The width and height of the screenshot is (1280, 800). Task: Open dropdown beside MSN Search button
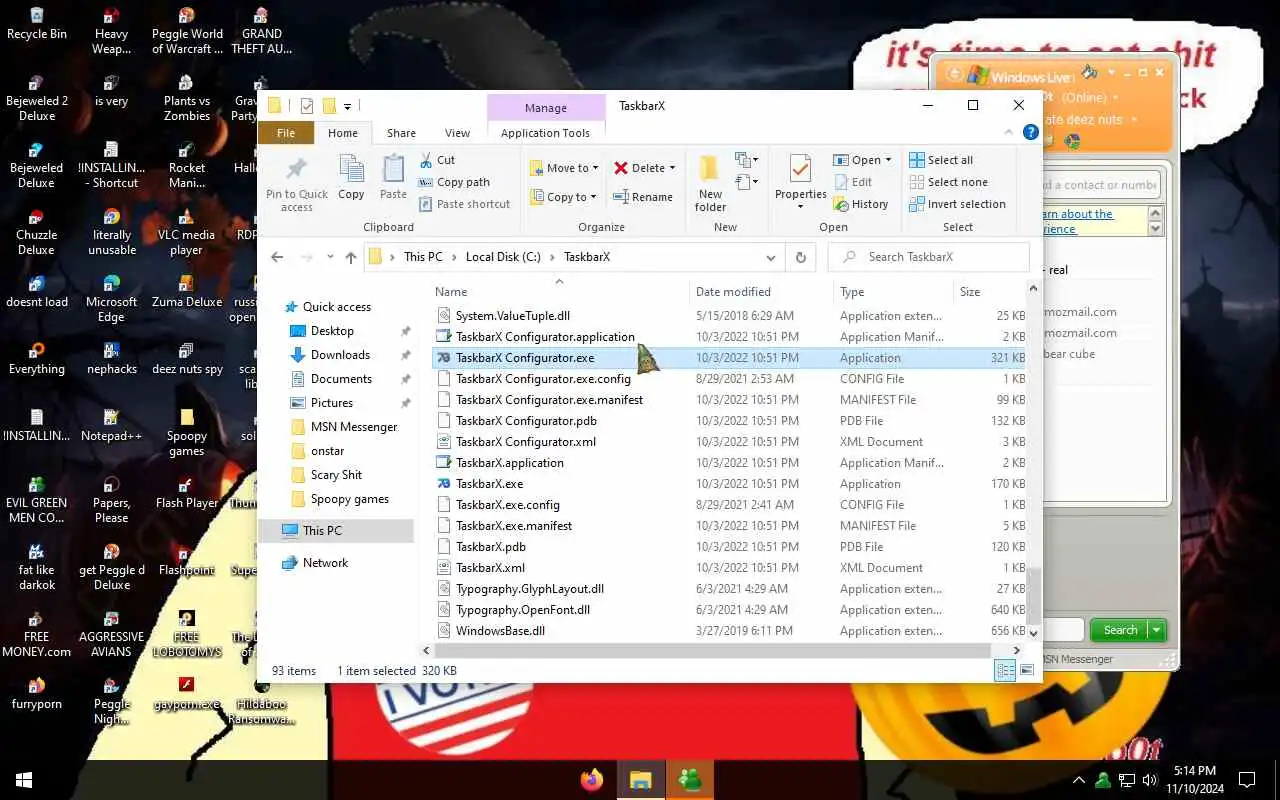(1157, 630)
